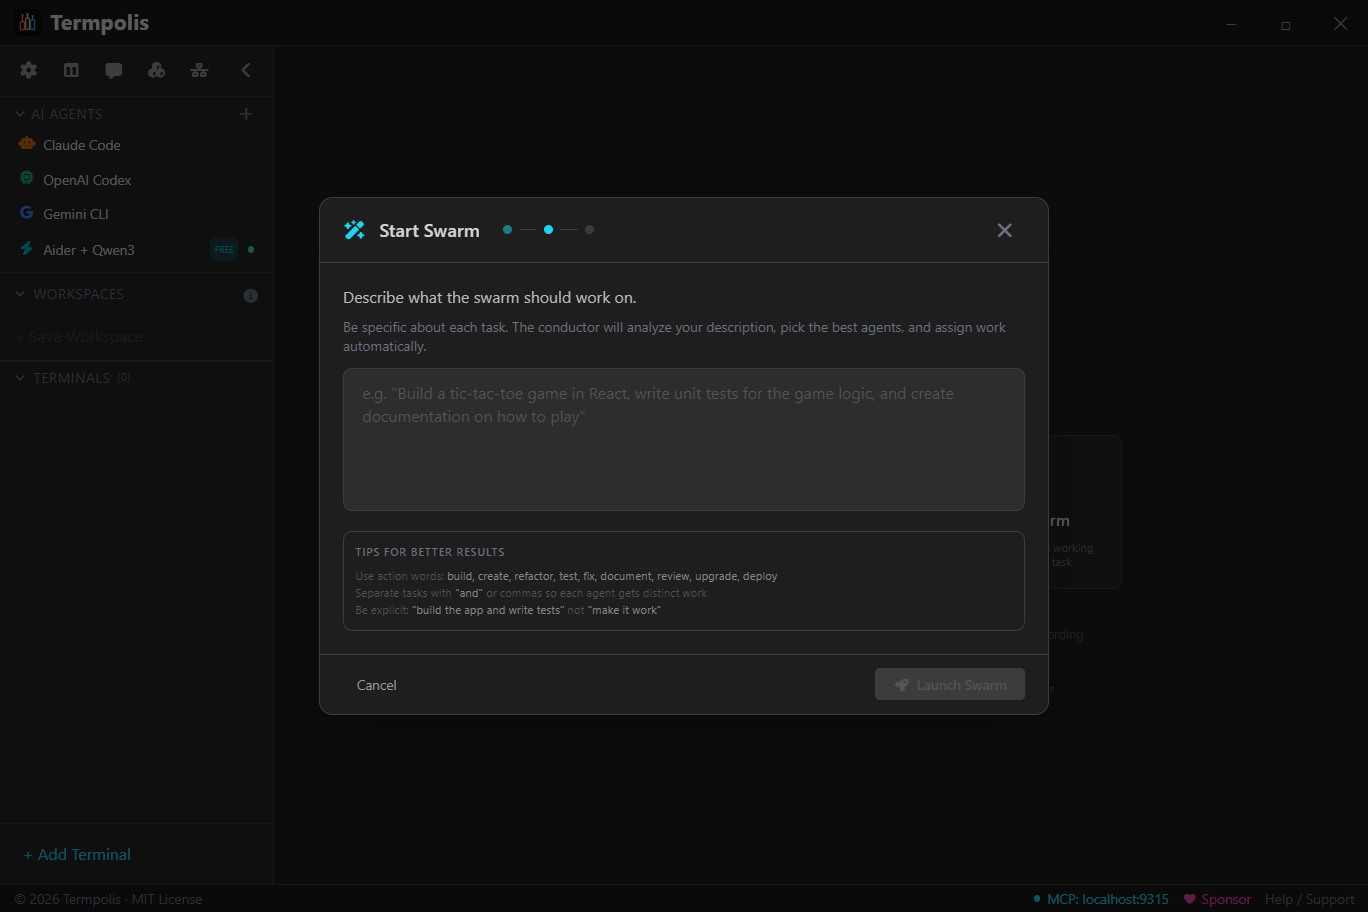Collapse the sidebar with the chevron icon
This screenshot has height=912, width=1368.
pos(246,70)
